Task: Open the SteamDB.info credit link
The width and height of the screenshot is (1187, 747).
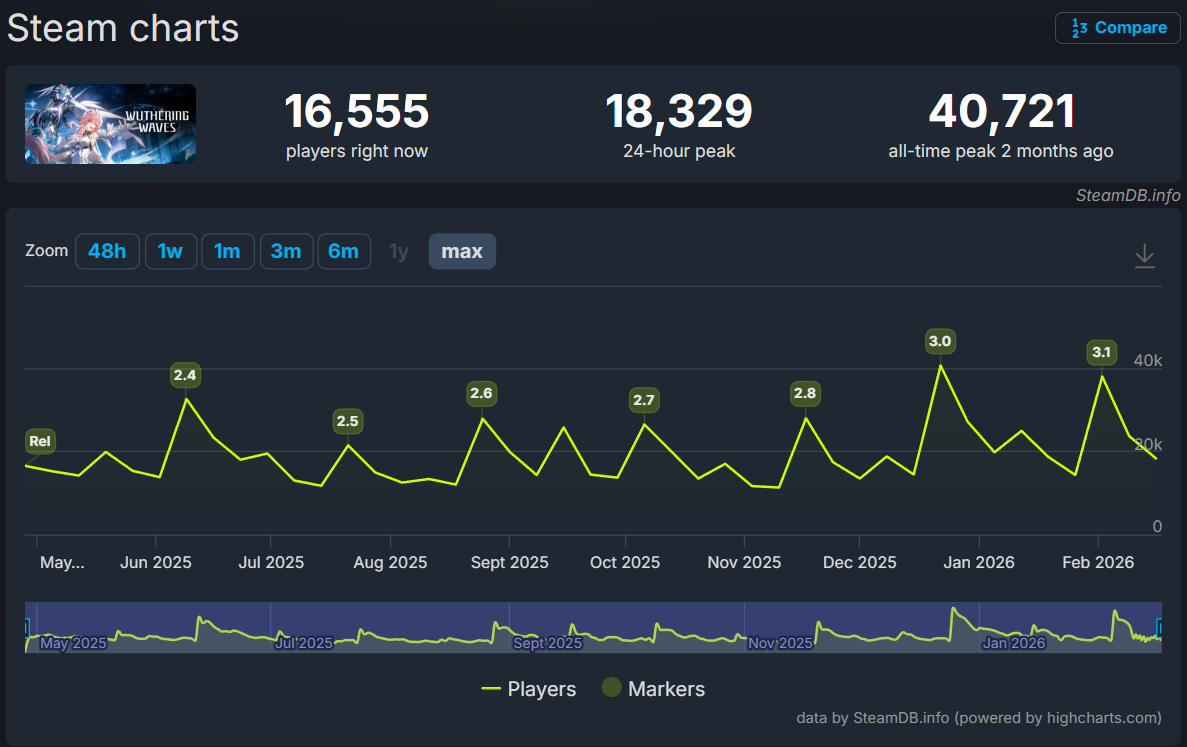Action: tap(1128, 195)
